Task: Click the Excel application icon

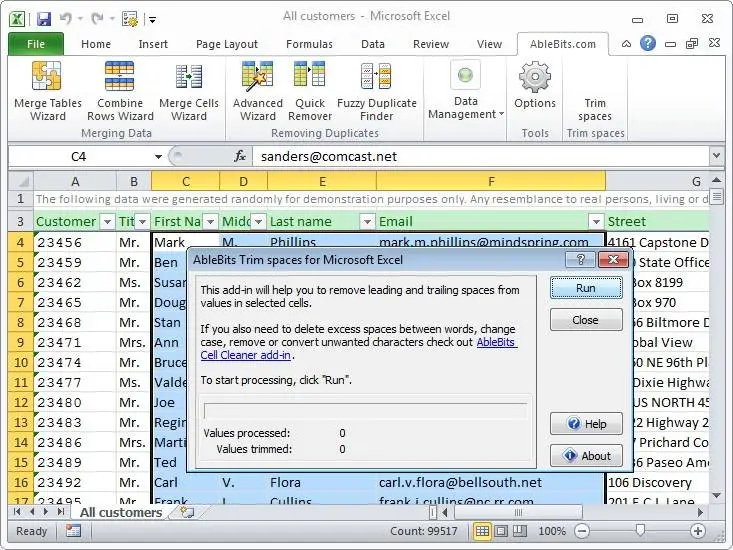Action: 17,19
